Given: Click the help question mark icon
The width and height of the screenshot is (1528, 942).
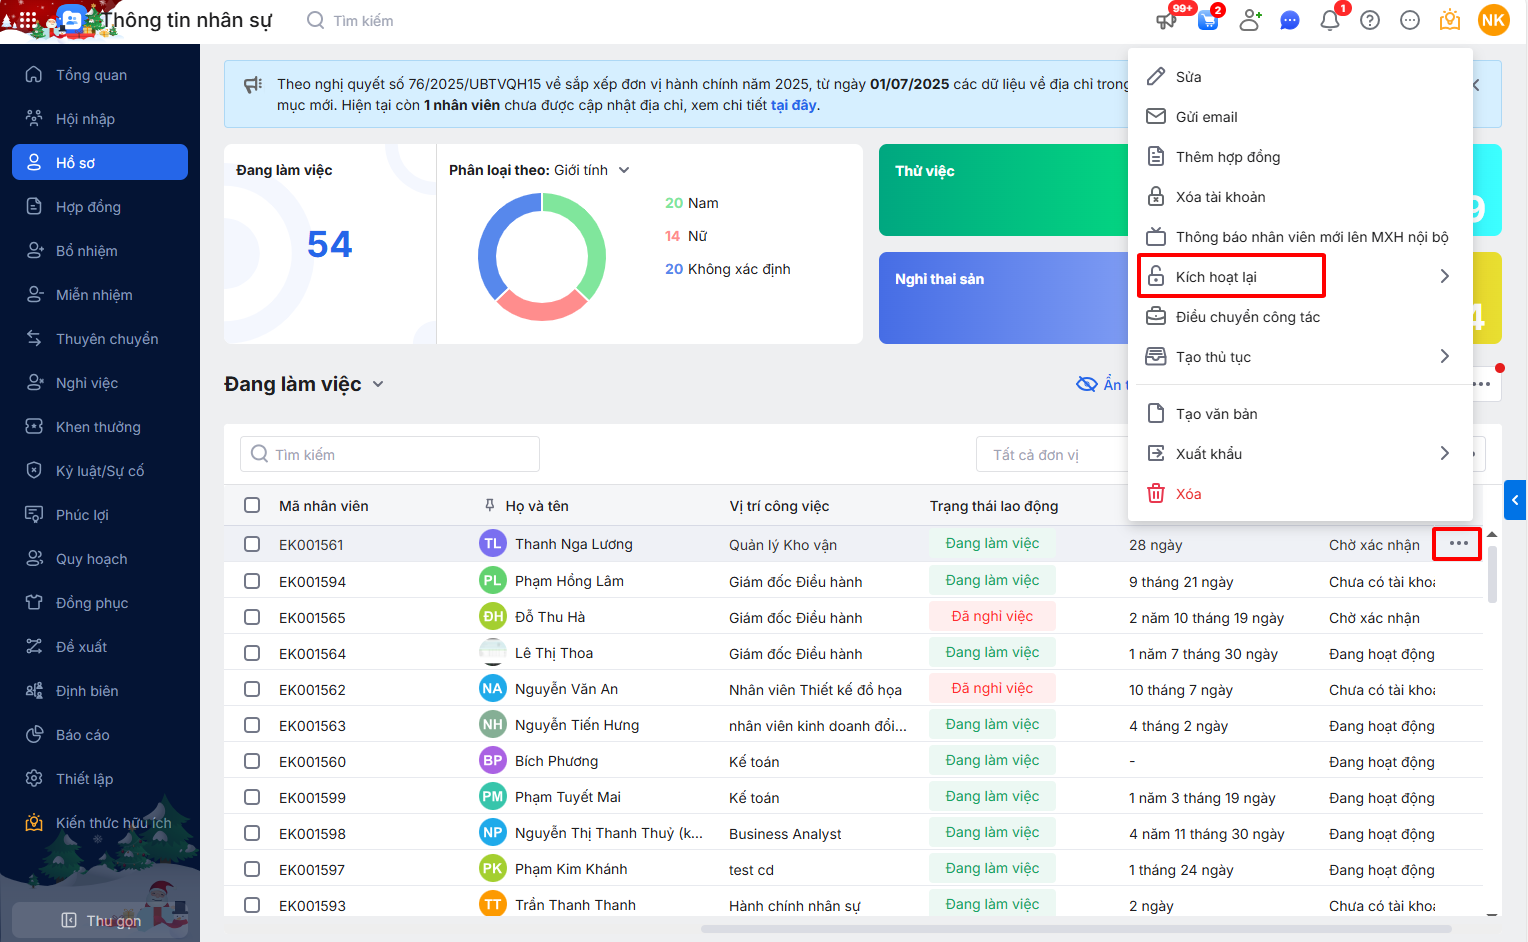Looking at the screenshot, I should [x=1370, y=20].
